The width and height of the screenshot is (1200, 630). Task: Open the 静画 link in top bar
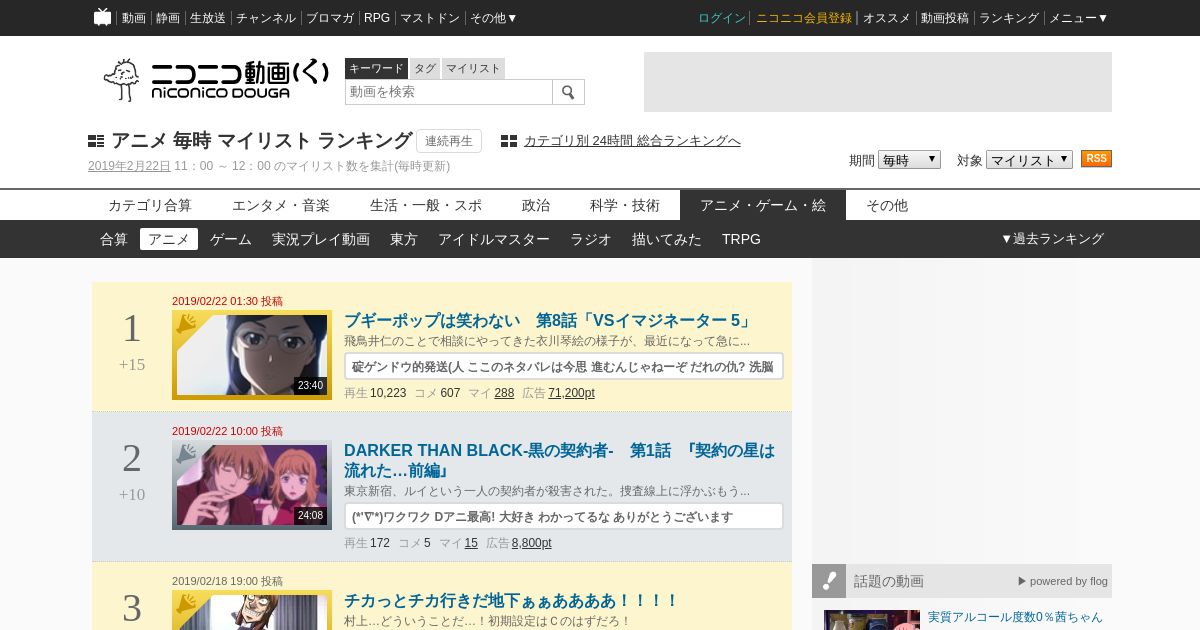tap(168, 18)
